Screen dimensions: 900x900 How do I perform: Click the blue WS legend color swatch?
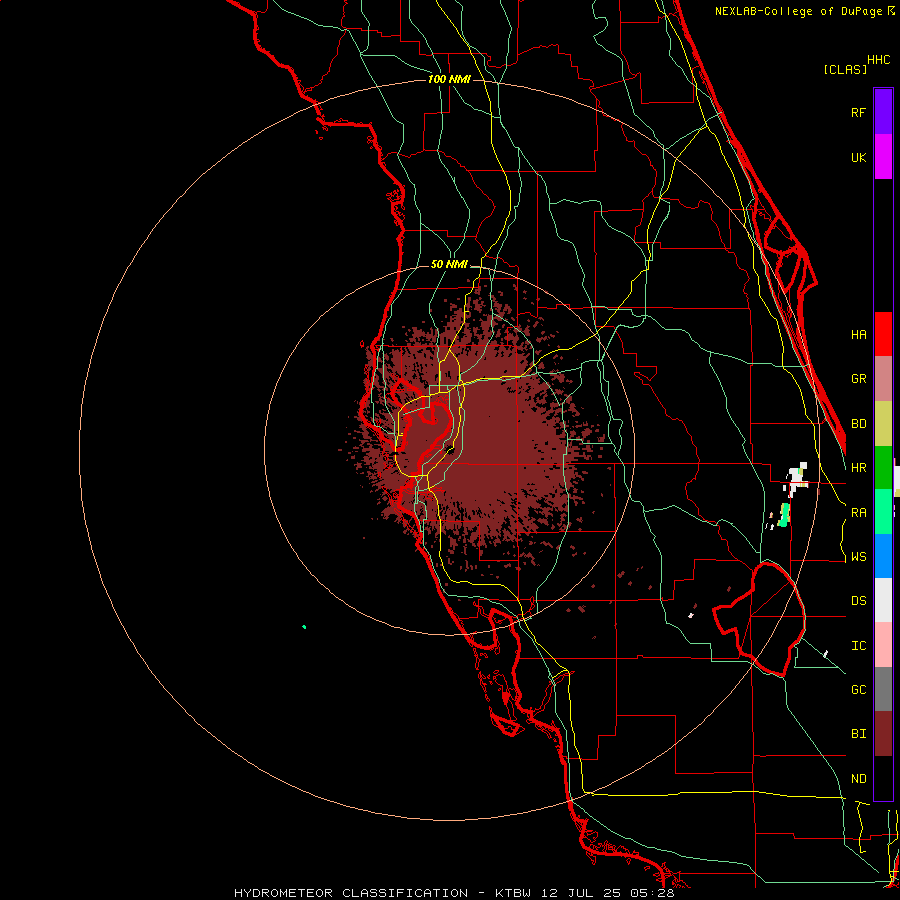[883, 556]
